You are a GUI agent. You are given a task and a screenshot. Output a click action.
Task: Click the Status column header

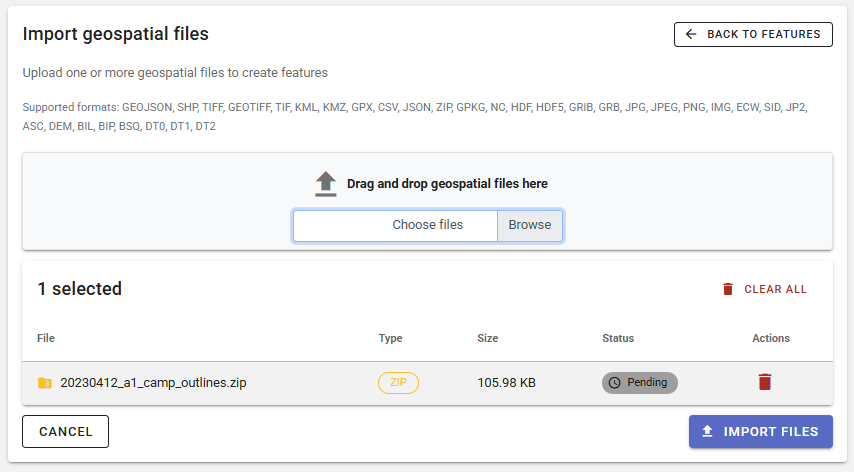[x=618, y=338]
